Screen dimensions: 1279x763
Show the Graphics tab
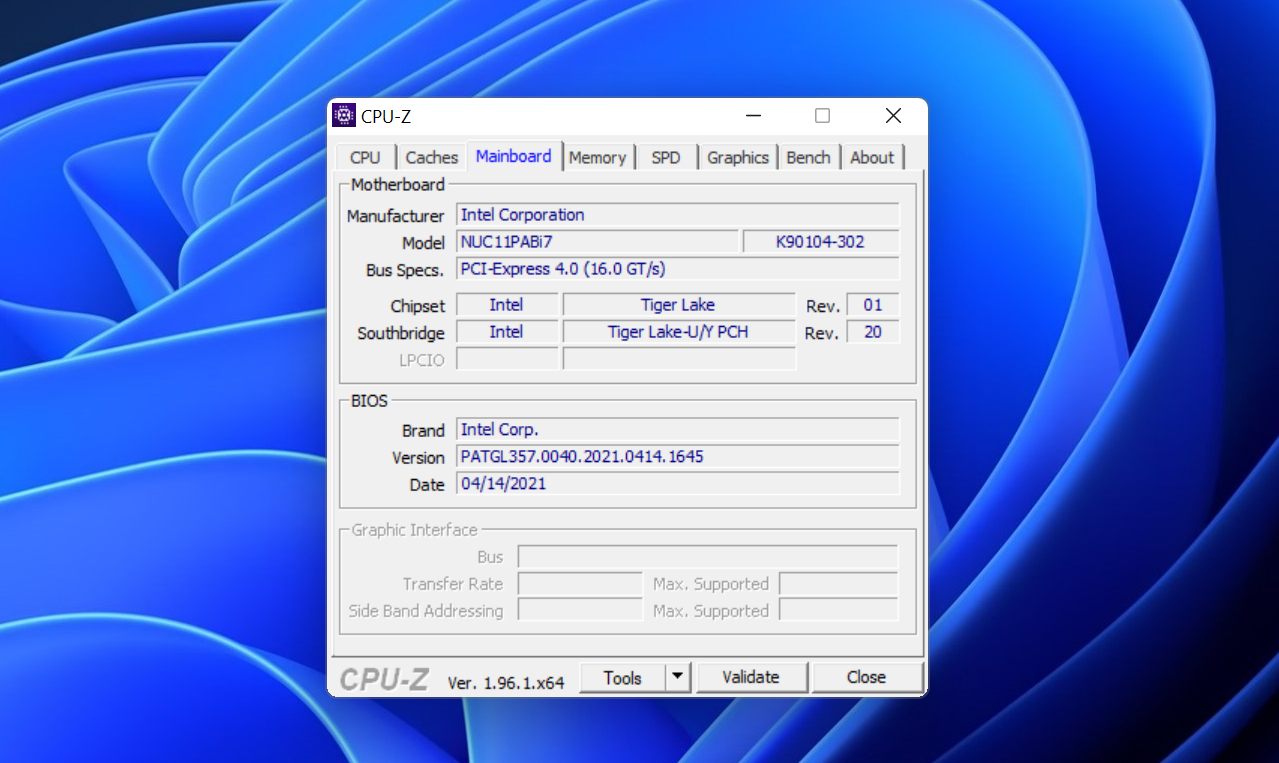738,157
